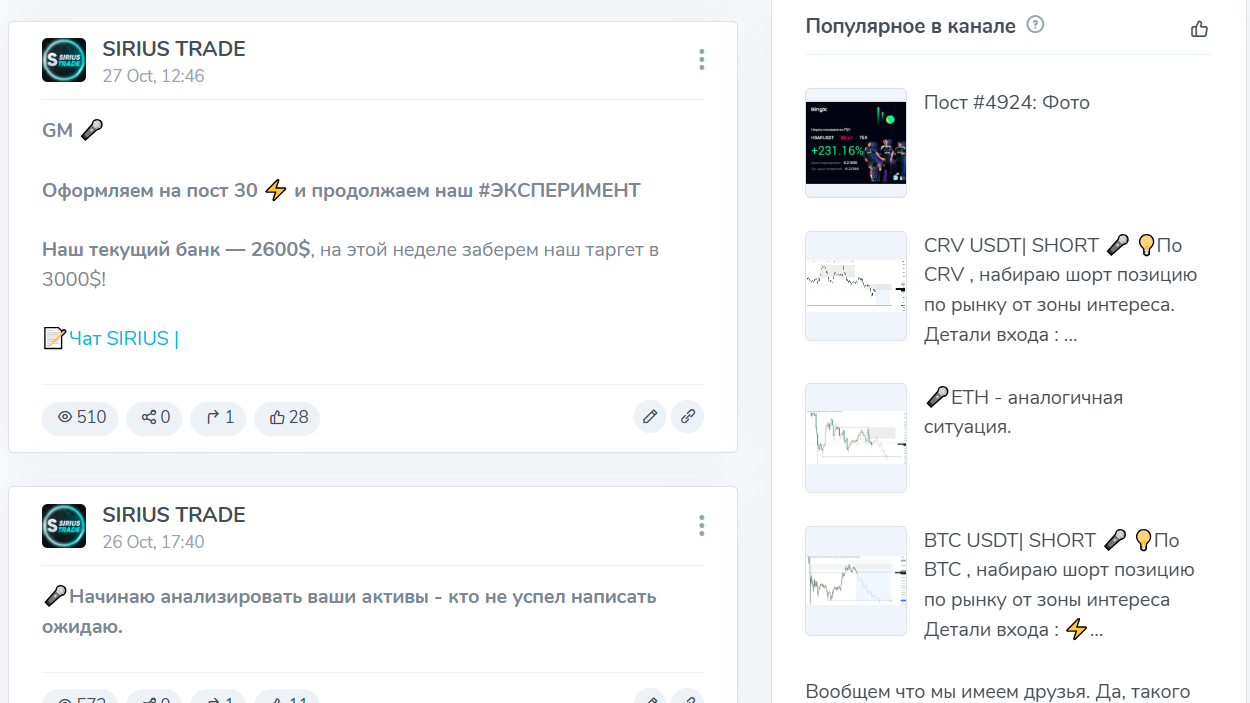Click the SIRIUS TRADE channel name

(174, 48)
